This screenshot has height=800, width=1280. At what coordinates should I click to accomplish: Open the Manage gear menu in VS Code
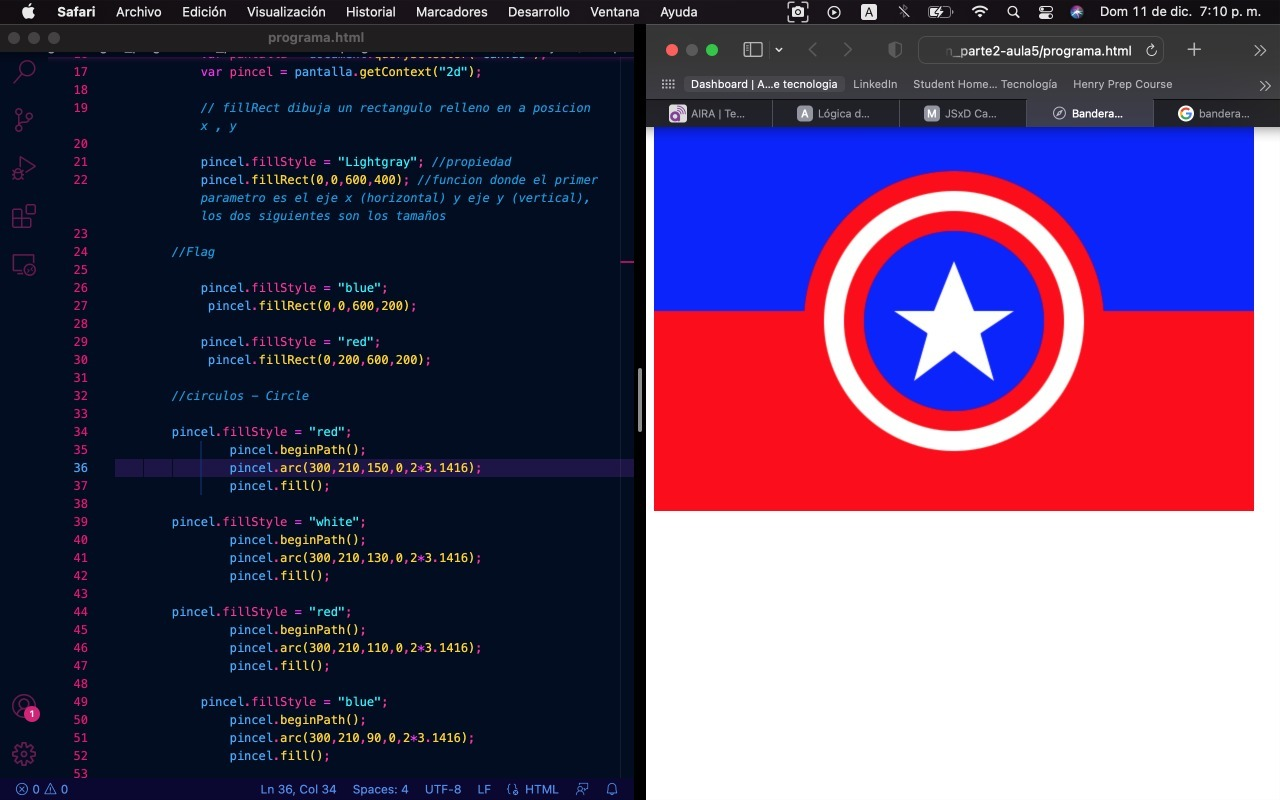pyautogui.click(x=24, y=754)
